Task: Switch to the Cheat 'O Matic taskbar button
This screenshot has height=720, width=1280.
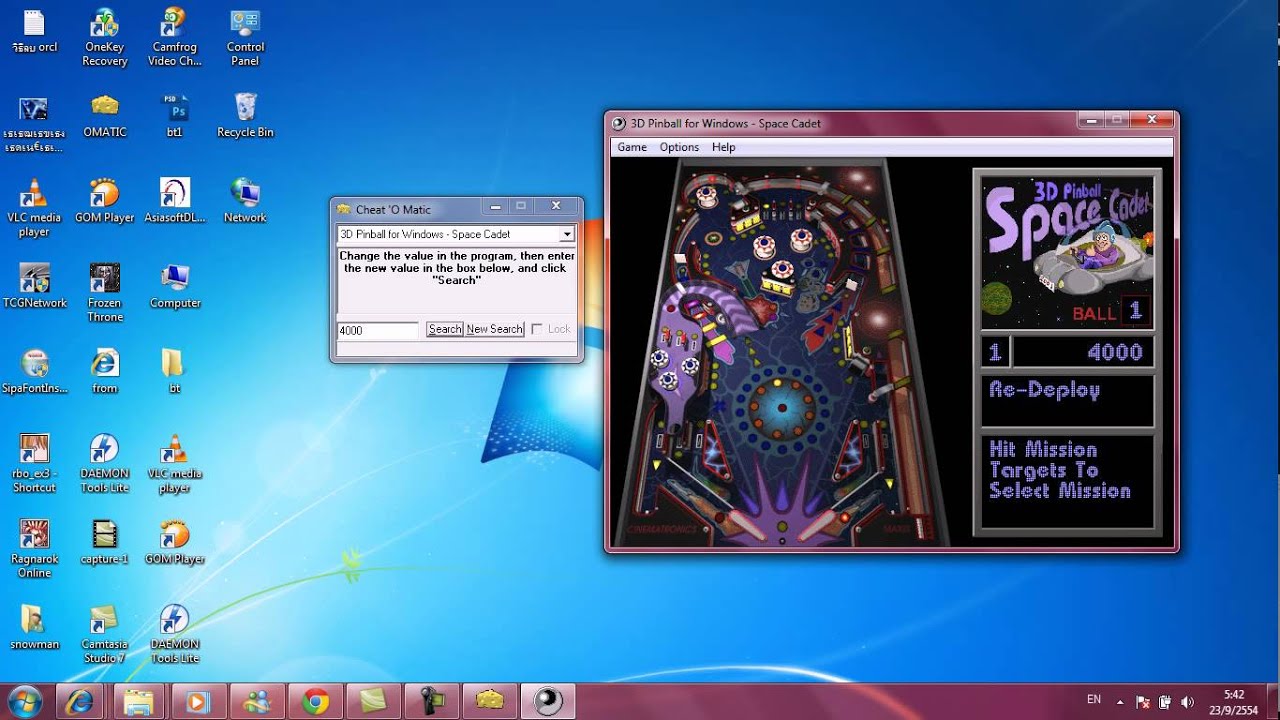Action: click(490, 702)
